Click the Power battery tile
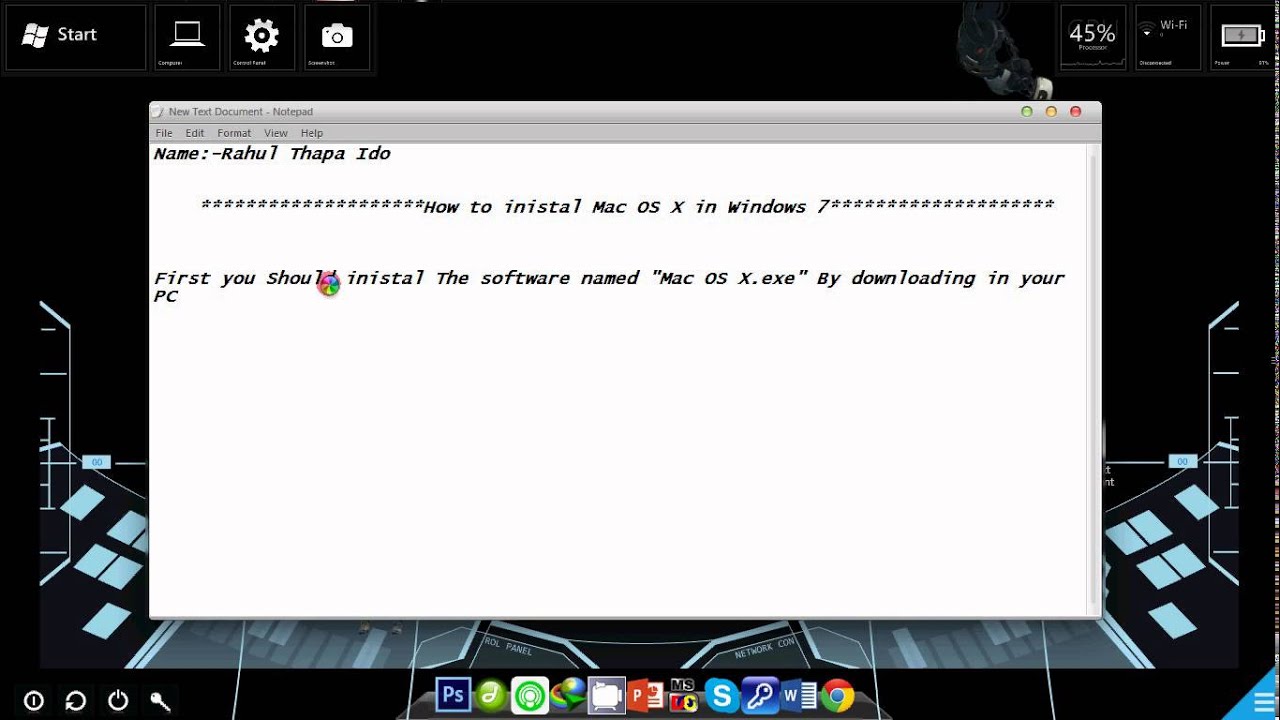 point(1242,37)
